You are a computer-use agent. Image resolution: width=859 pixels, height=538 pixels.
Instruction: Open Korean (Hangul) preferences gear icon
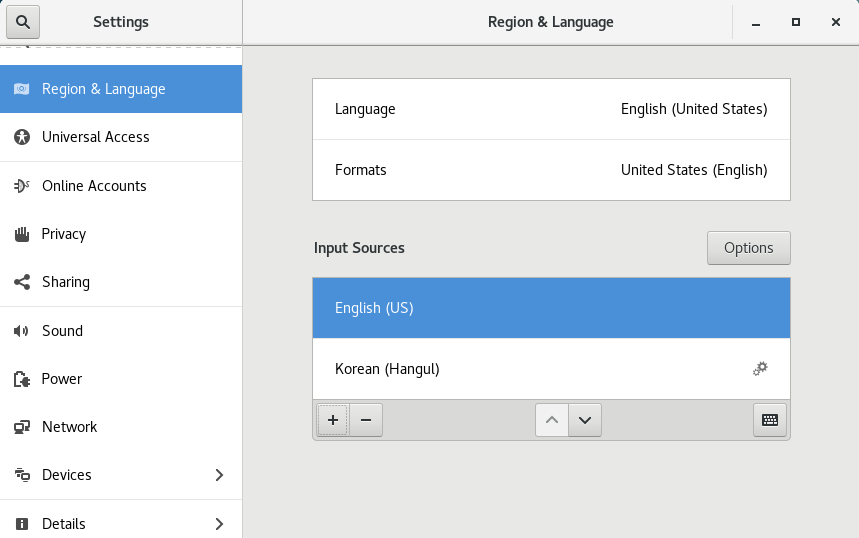(x=760, y=369)
